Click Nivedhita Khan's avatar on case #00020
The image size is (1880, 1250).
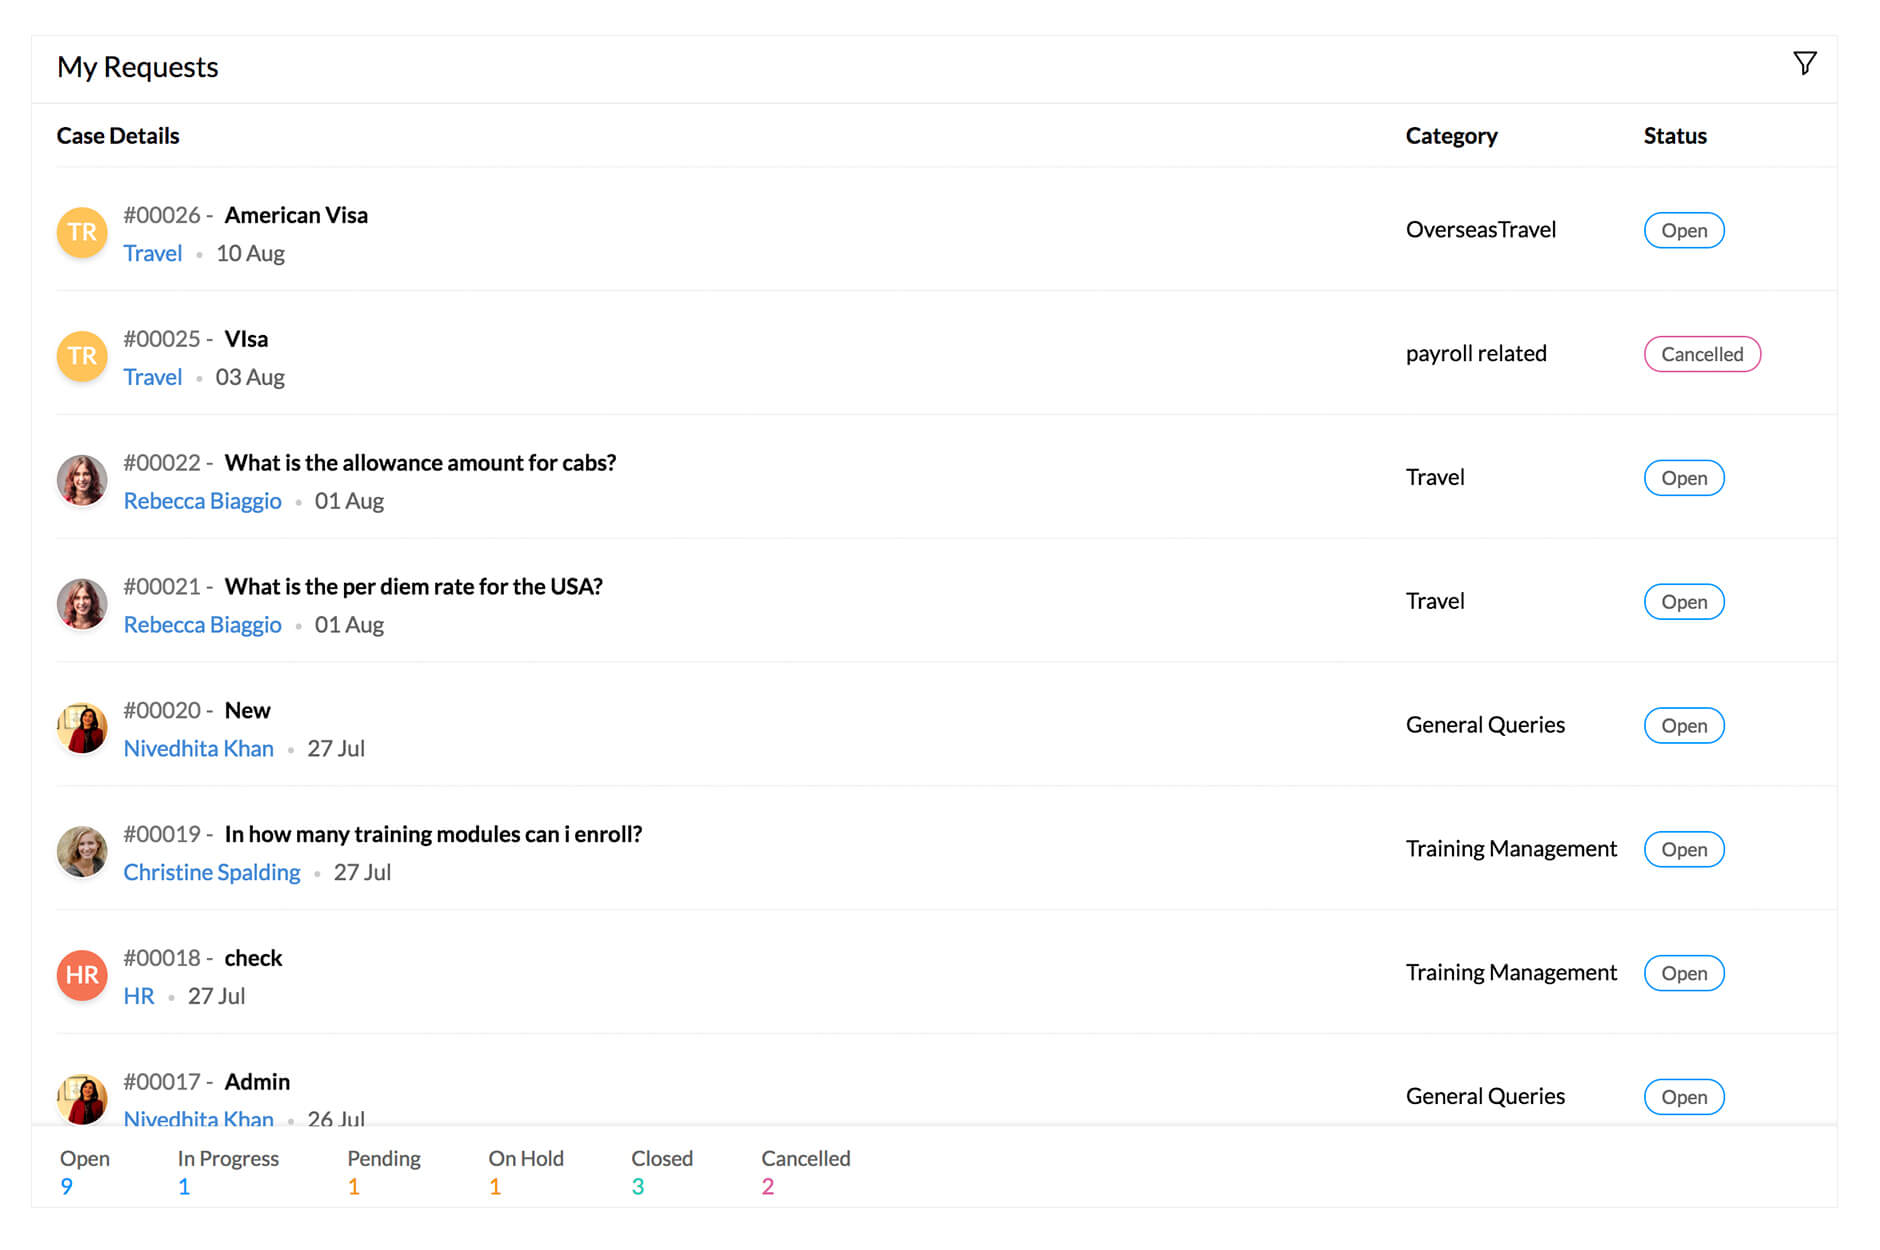[x=82, y=727]
